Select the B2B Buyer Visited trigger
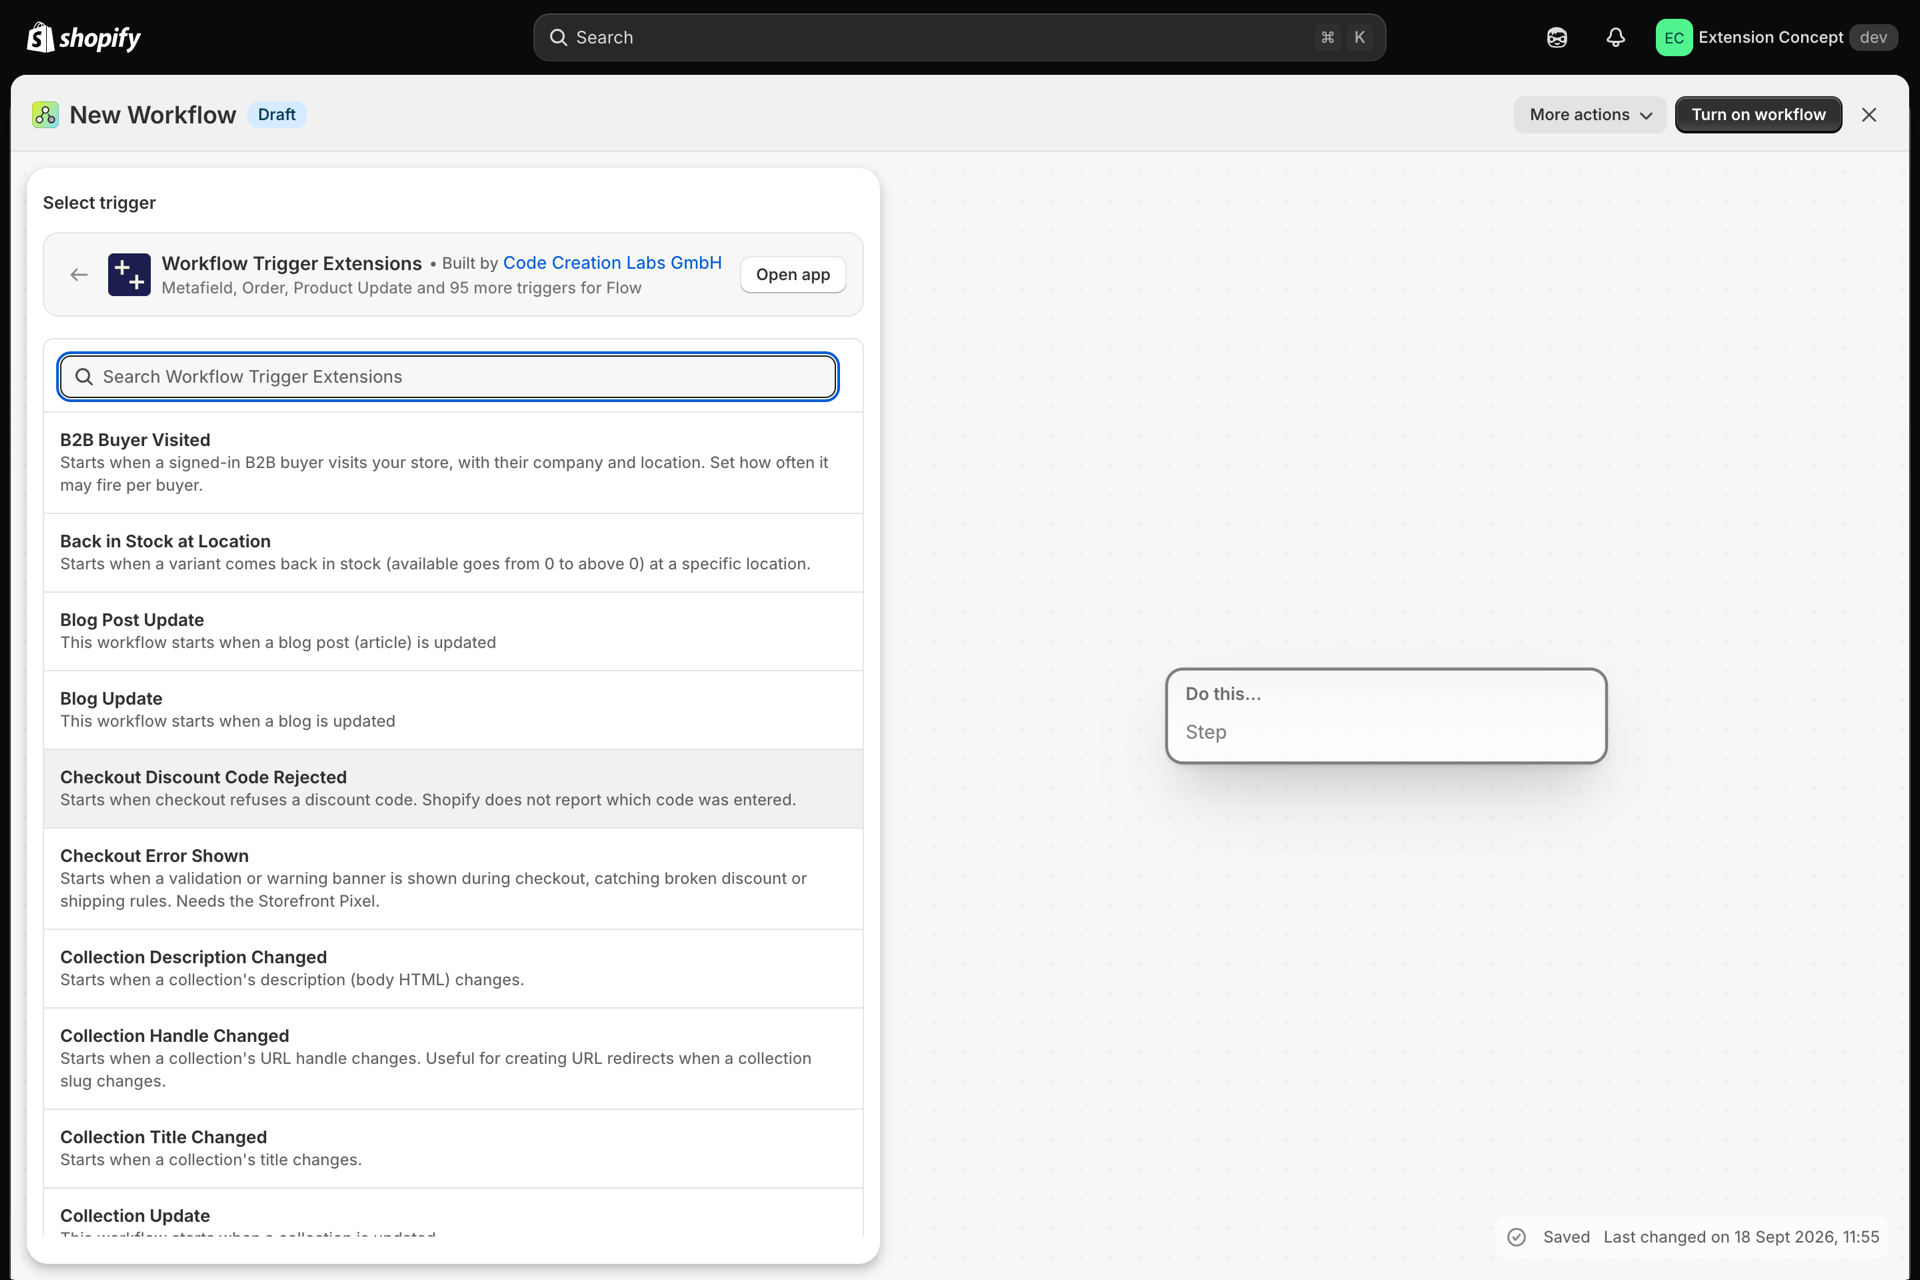The image size is (1920, 1280). point(453,463)
